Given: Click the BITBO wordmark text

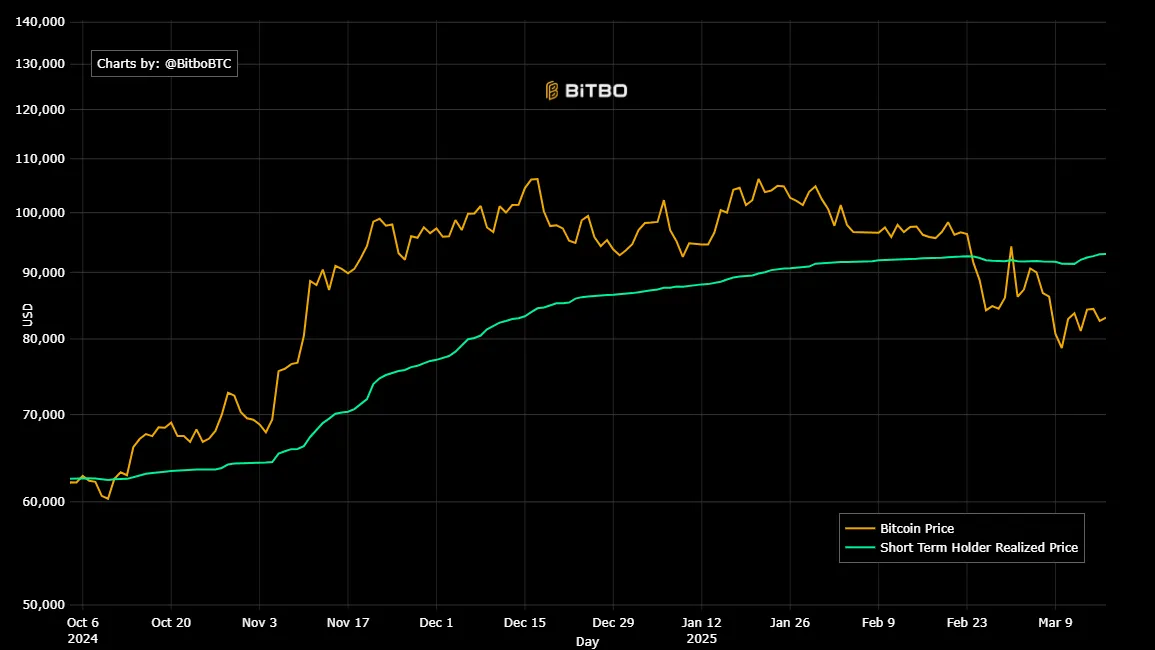Looking at the screenshot, I should [596, 91].
